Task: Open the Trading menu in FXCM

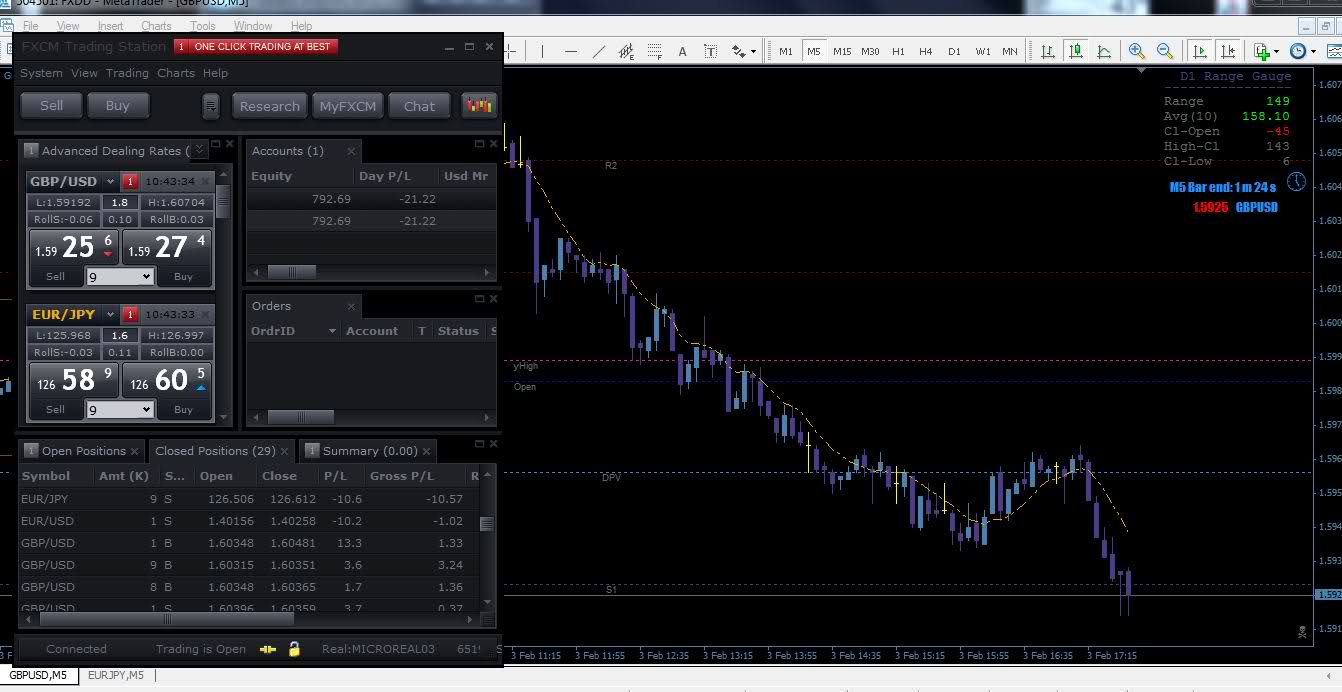Action: [x=127, y=73]
